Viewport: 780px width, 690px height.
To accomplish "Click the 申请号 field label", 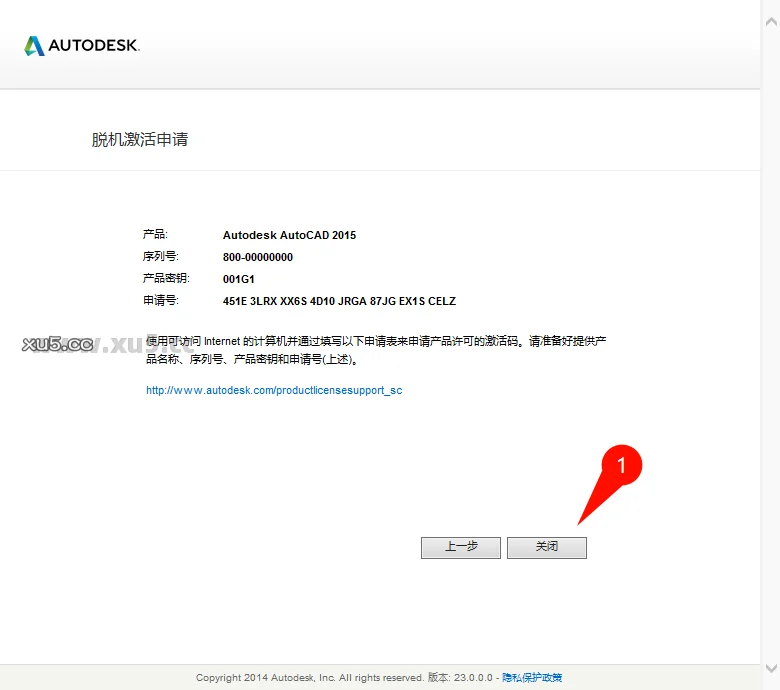I will [x=160, y=300].
